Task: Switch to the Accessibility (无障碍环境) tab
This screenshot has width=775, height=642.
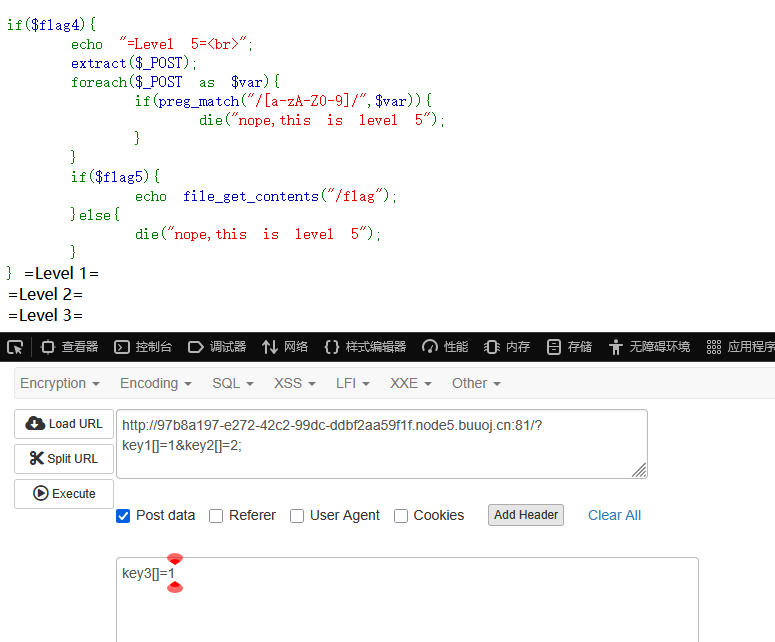Action: (649, 347)
